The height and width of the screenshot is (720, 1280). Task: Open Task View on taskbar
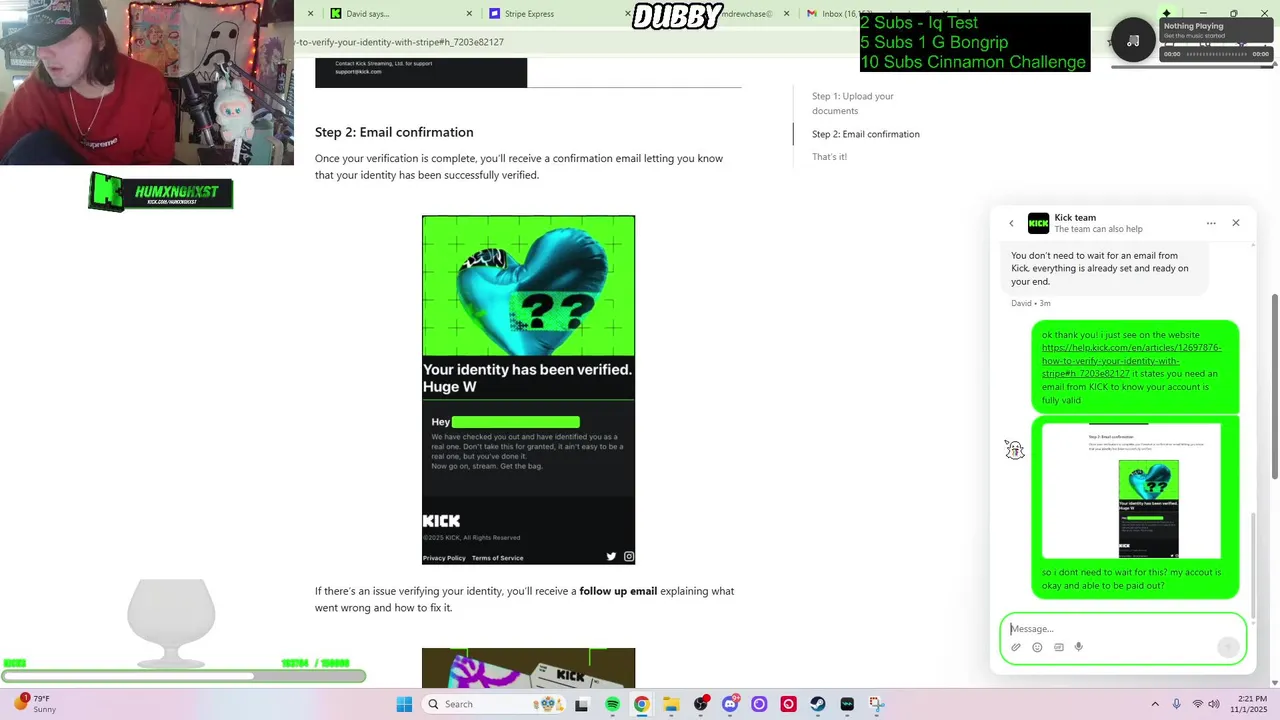click(x=582, y=704)
